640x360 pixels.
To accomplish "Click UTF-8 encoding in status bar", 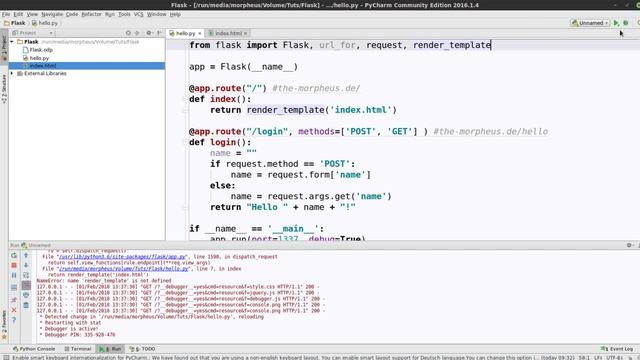I will point(614,358).
